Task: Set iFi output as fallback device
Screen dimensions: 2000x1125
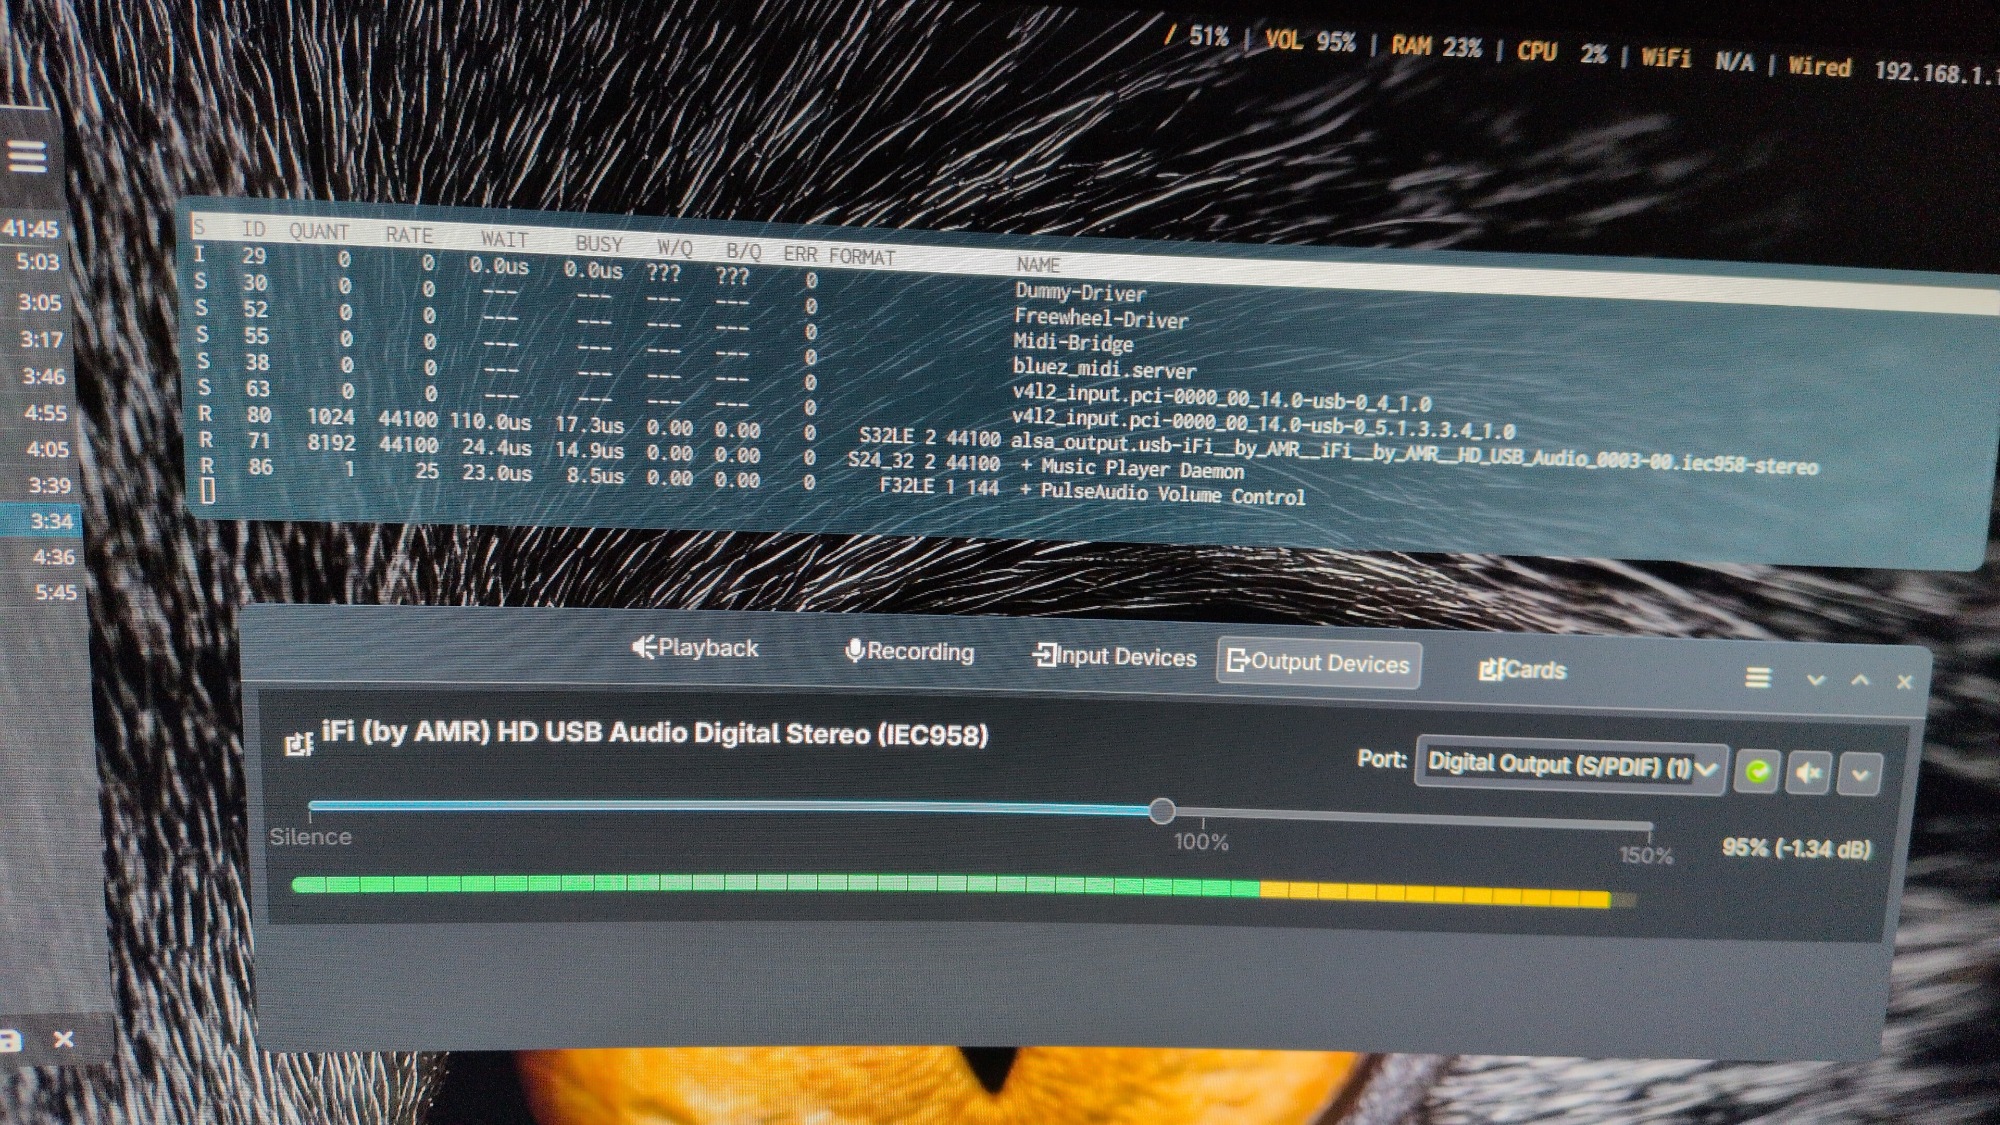Action: tap(1758, 771)
